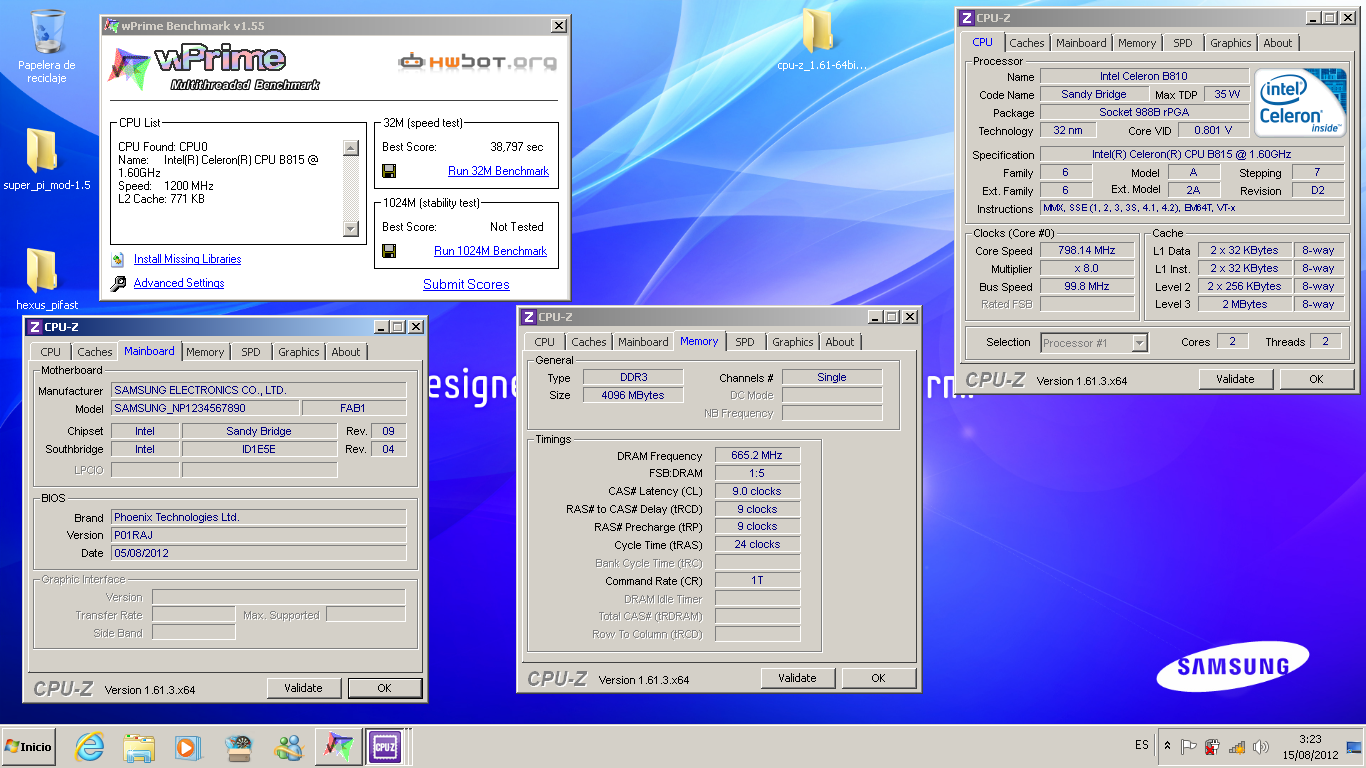Select Caches tab in Memory CPU-Z window
Screen dimensions: 1366x768
pyautogui.click(x=588, y=342)
